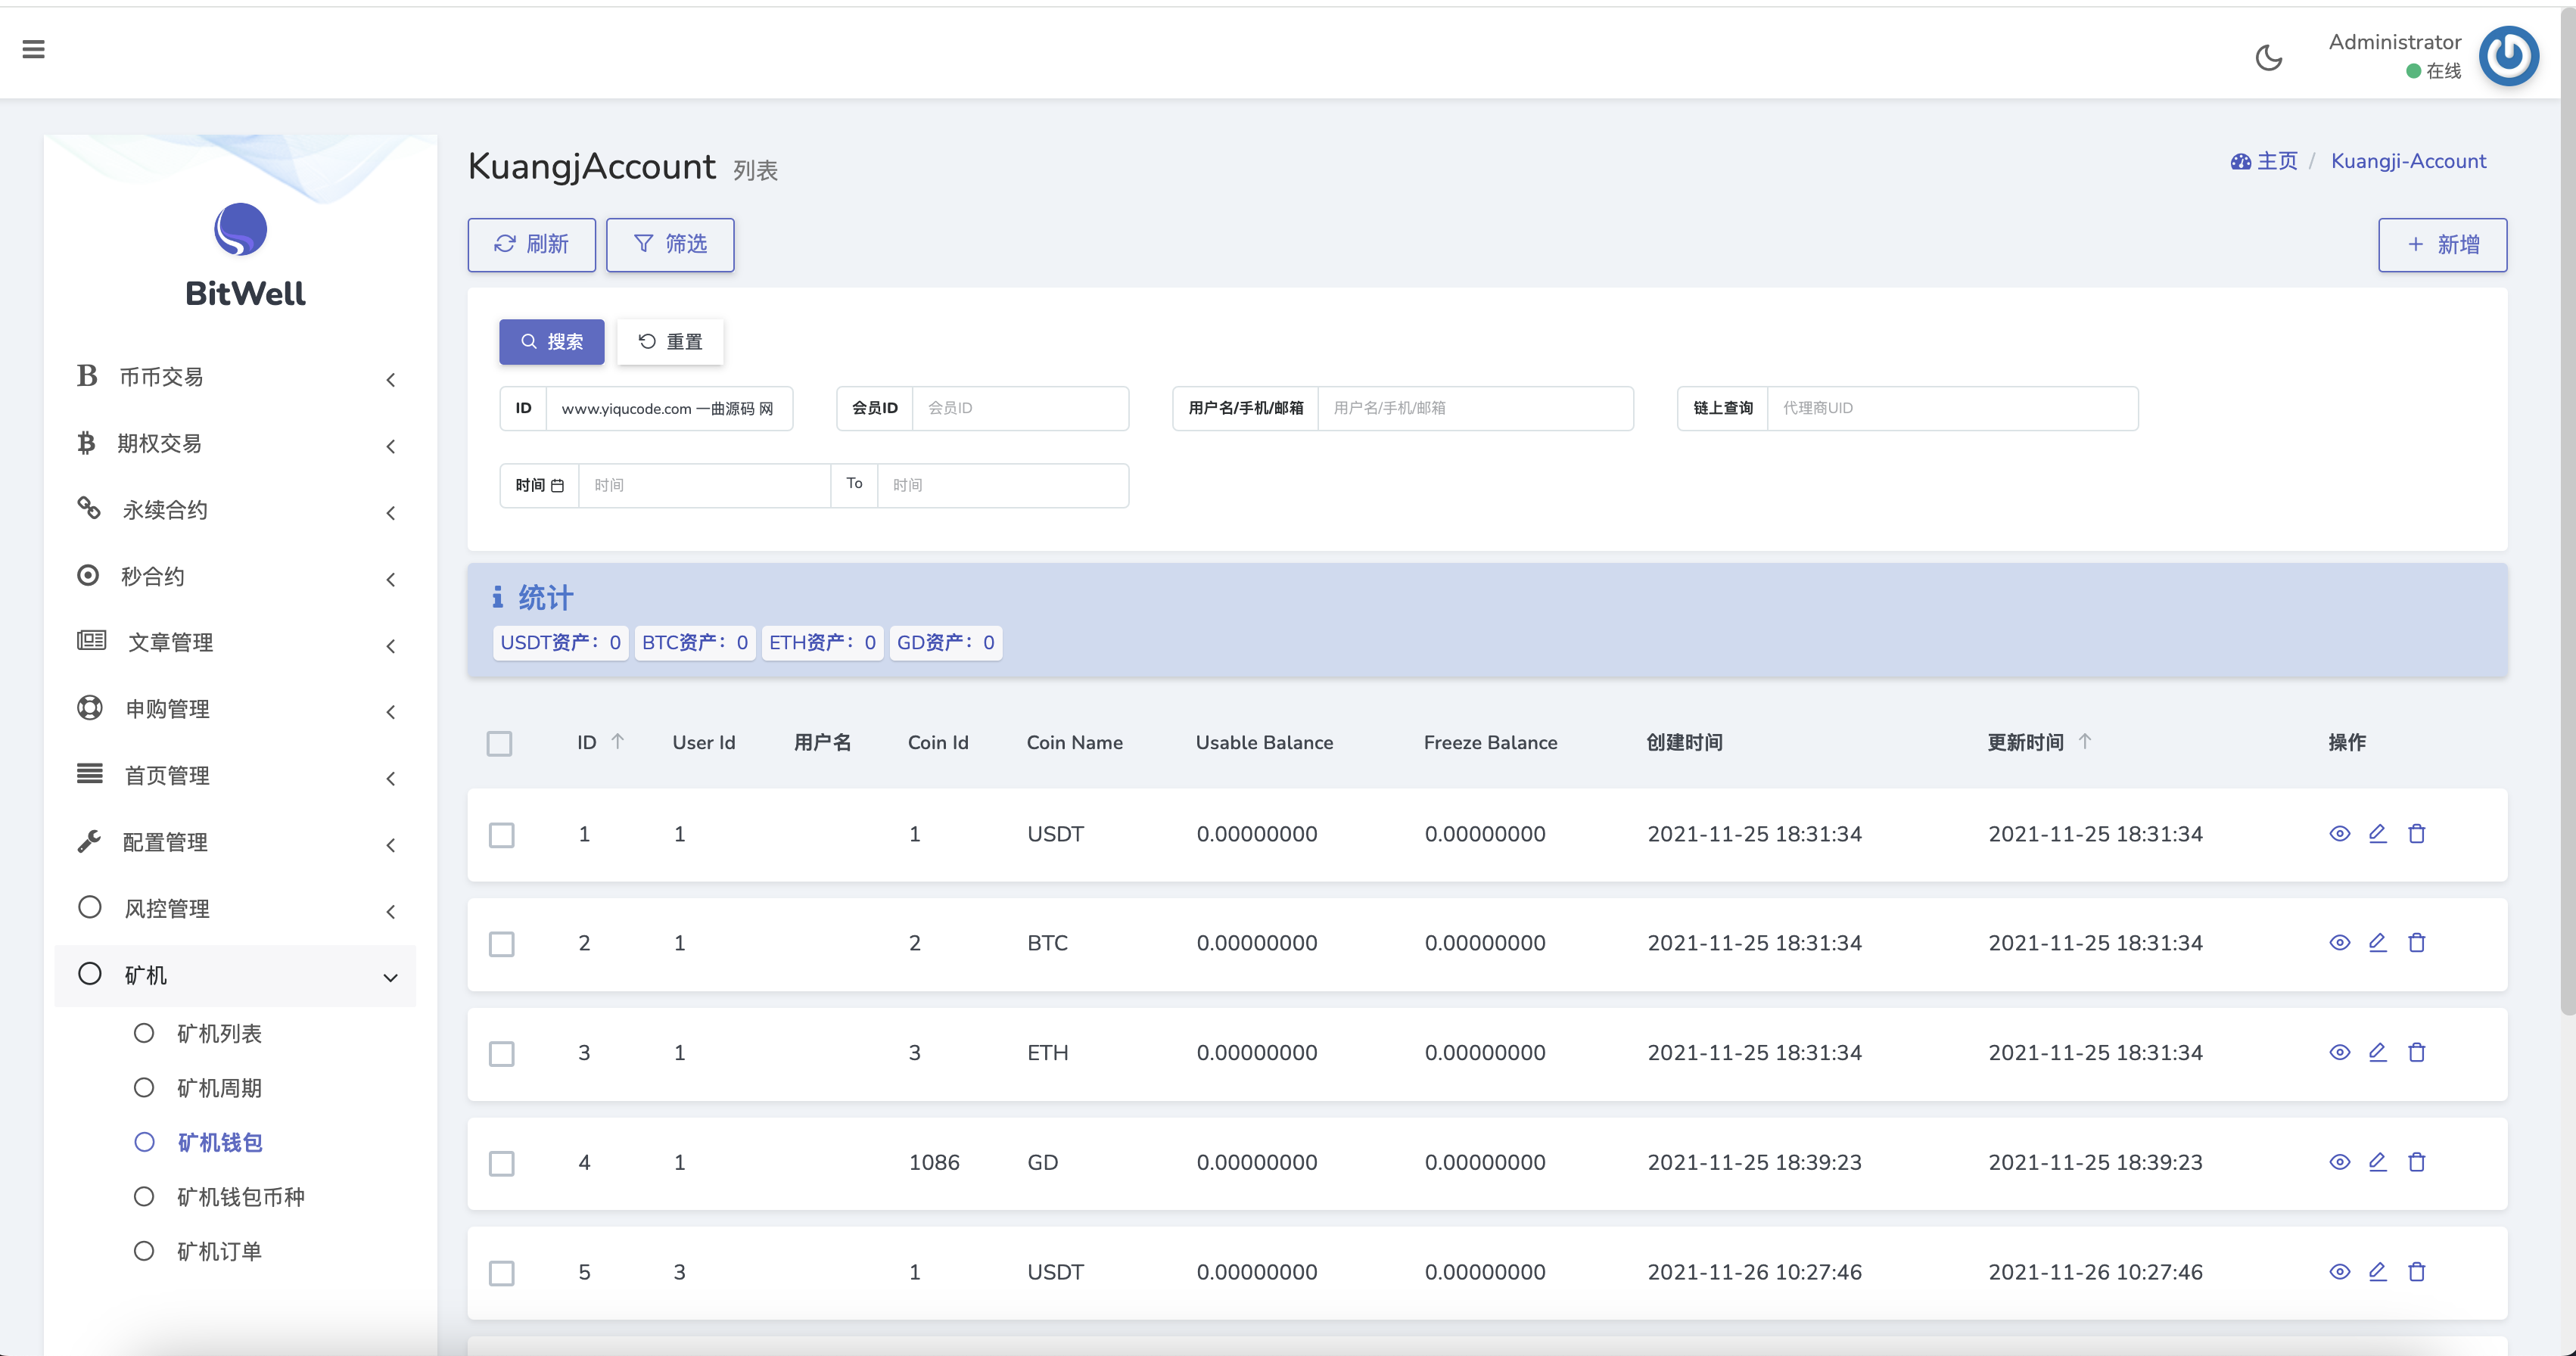Click the 新增 add button
The width and height of the screenshot is (2576, 1356).
2441,245
